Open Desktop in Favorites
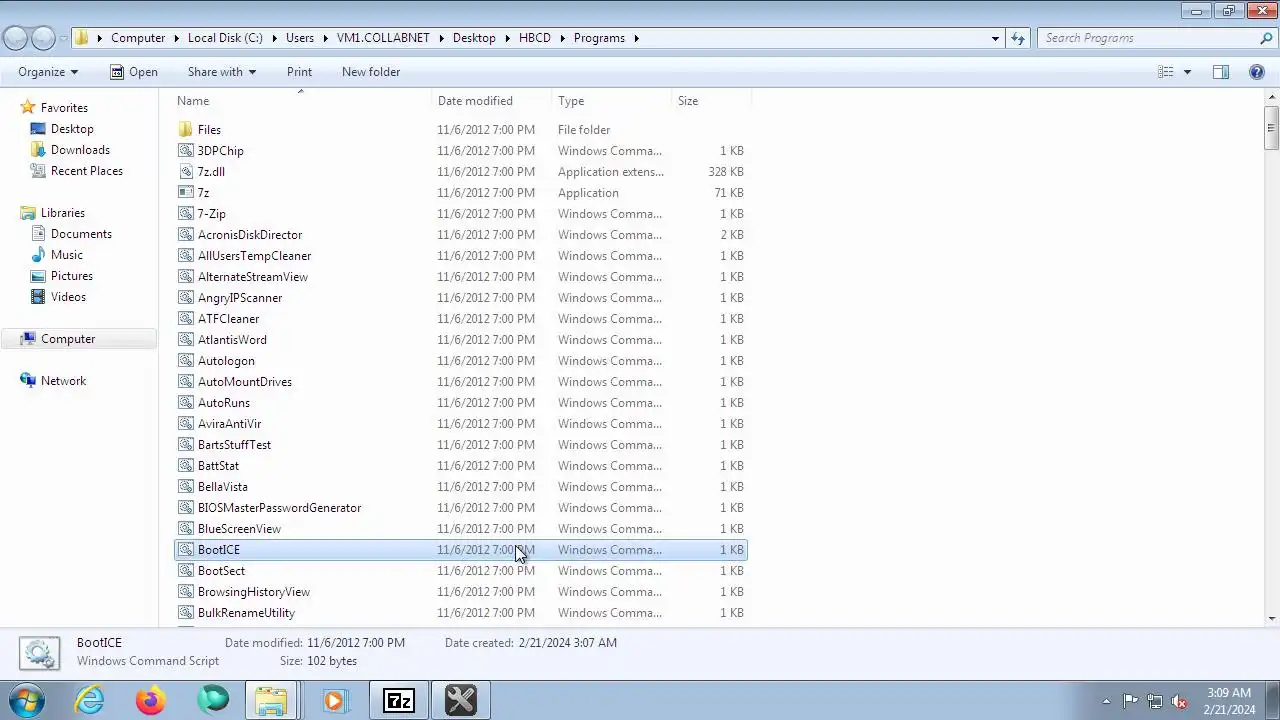1280x720 pixels. click(72, 129)
